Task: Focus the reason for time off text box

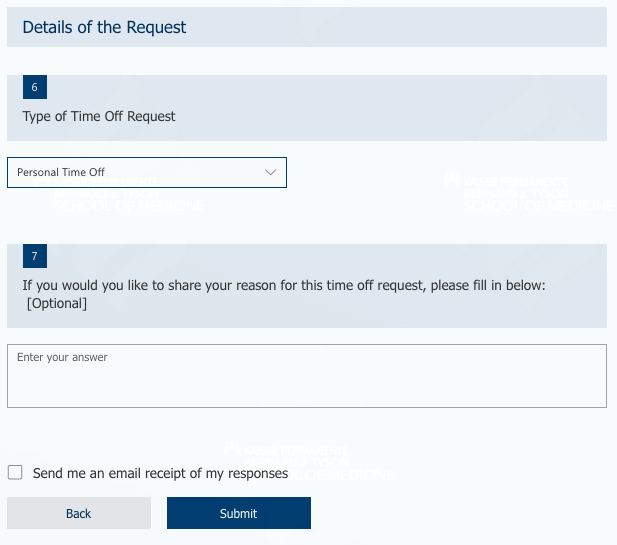Action: (x=307, y=376)
